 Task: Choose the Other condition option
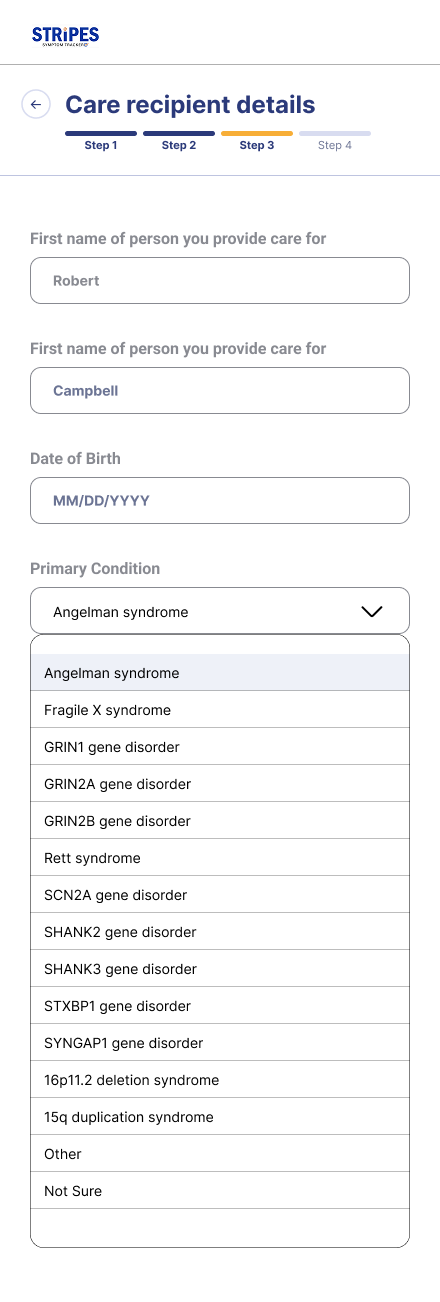[x=220, y=1154]
